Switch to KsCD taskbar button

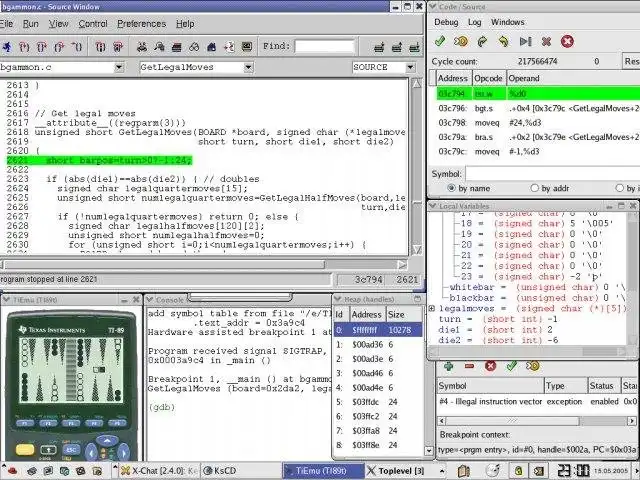pos(241,471)
